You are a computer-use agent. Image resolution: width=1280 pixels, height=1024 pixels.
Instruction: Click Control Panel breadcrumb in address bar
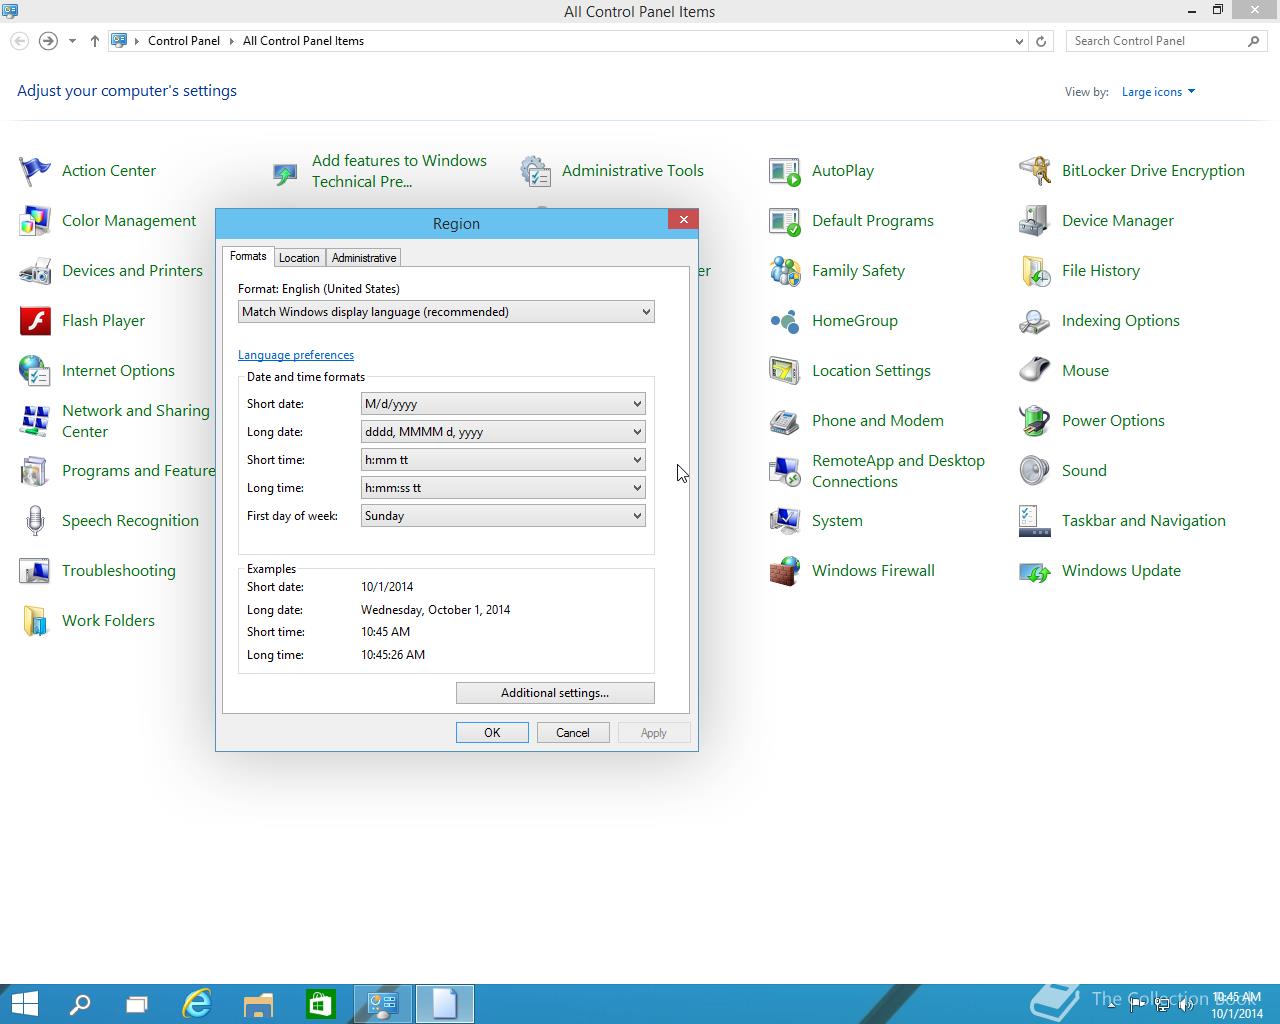[x=184, y=41]
